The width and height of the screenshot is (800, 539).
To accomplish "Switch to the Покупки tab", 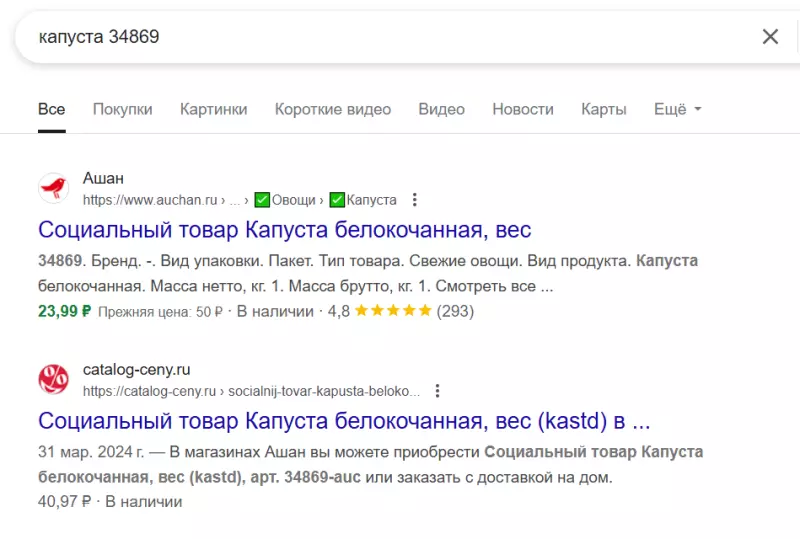I will tap(122, 109).
